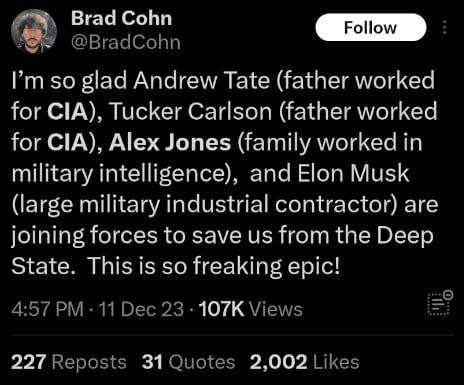View the 107K Views analytics
The height and width of the screenshot is (385, 464).
(251, 309)
